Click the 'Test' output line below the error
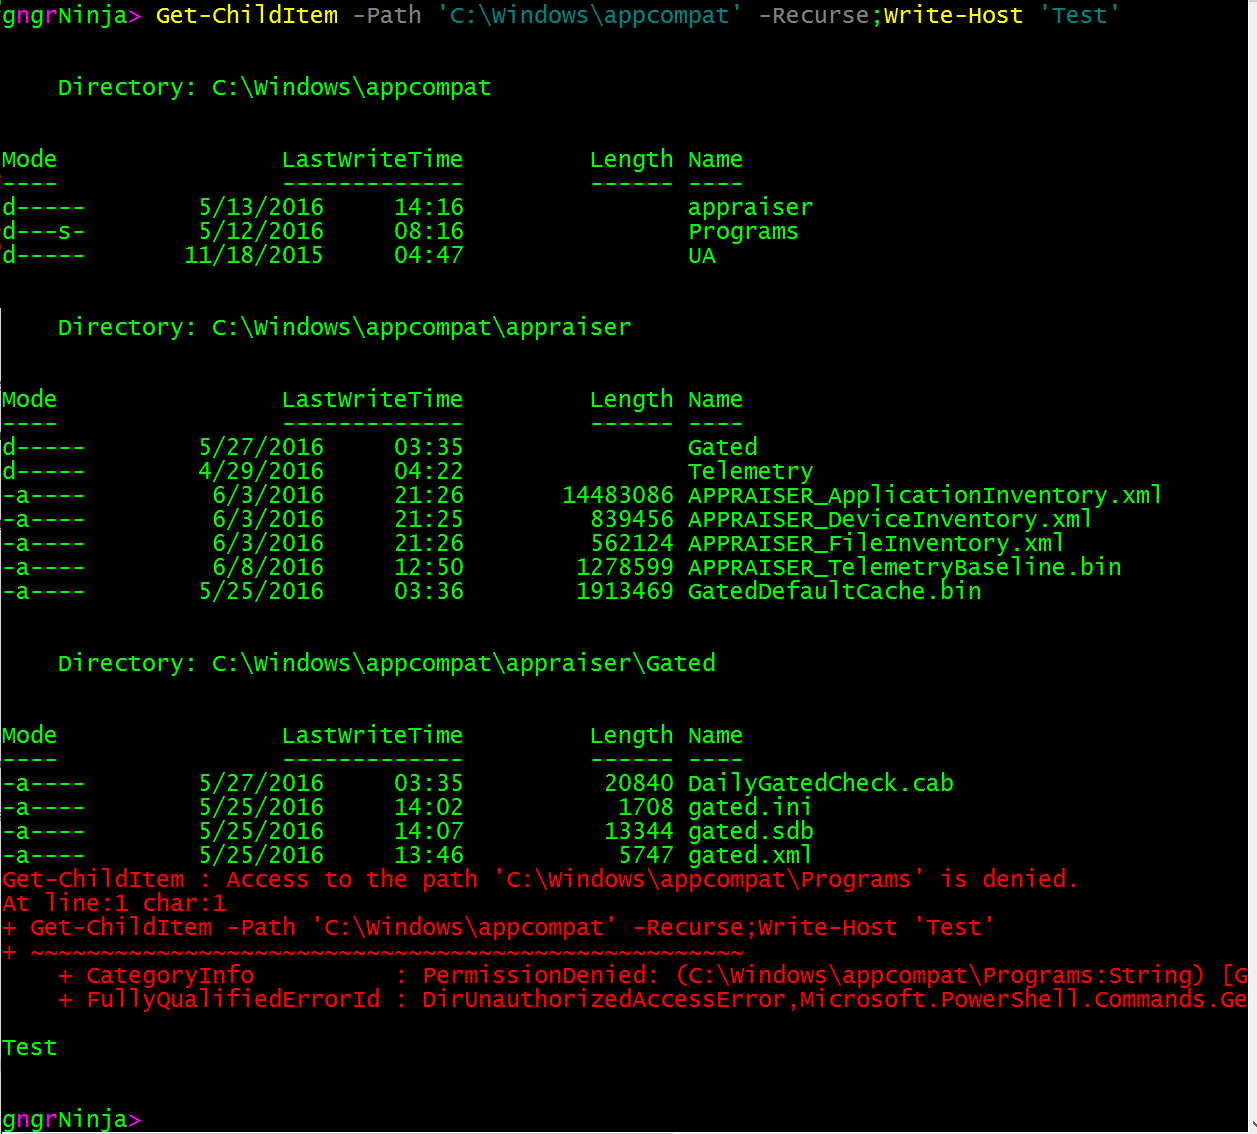1257x1134 pixels. click(x=30, y=1047)
